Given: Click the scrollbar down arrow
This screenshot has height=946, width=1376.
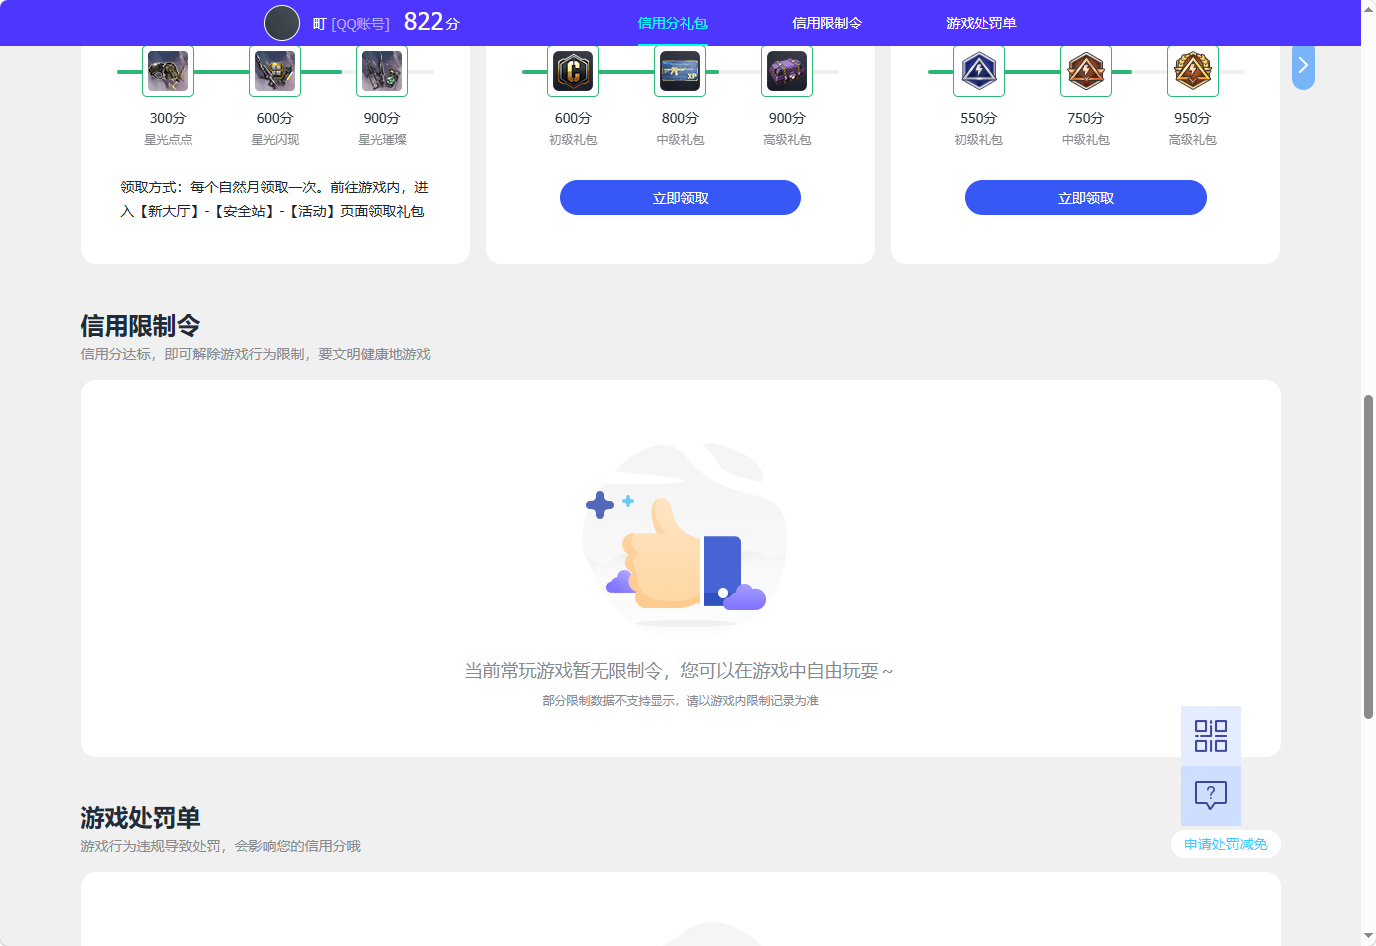Looking at the screenshot, I should click(1368, 937).
